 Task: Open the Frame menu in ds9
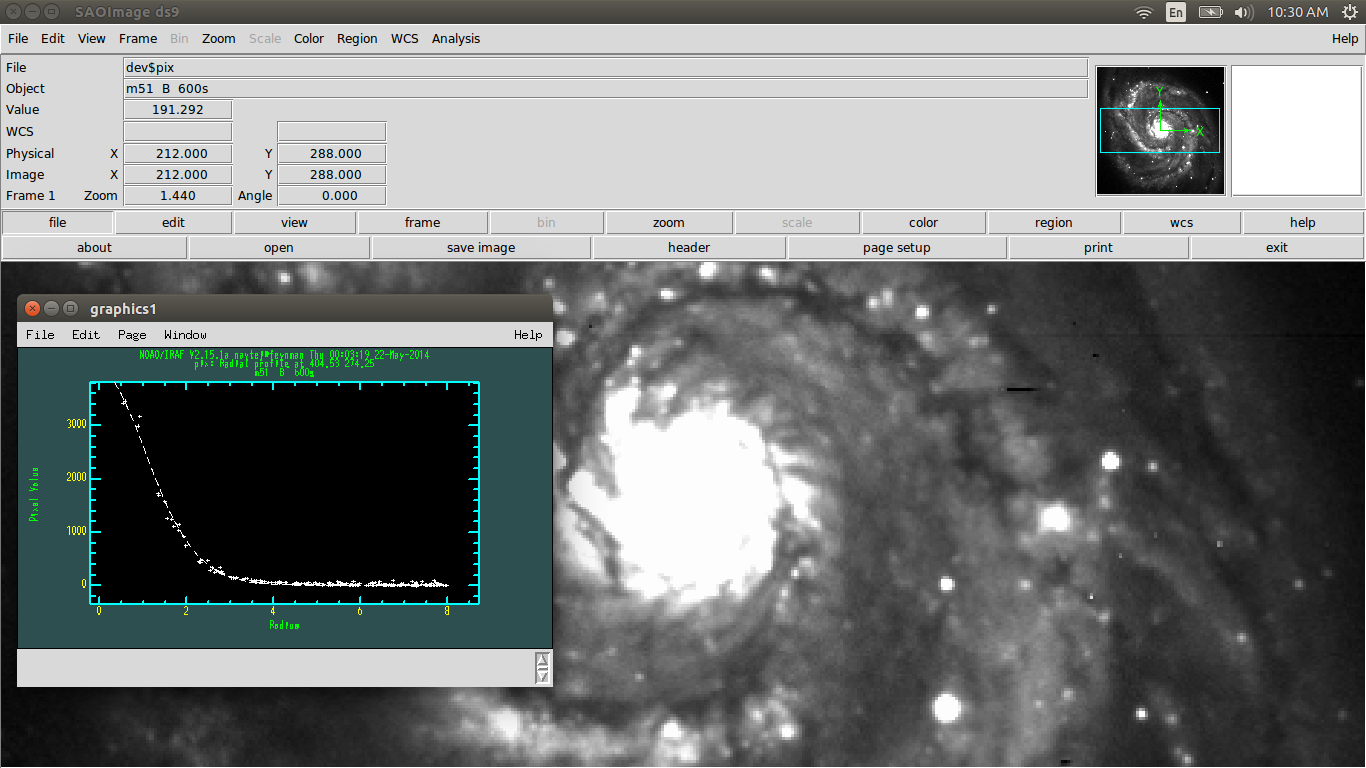pyautogui.click(x=138, y=39)
